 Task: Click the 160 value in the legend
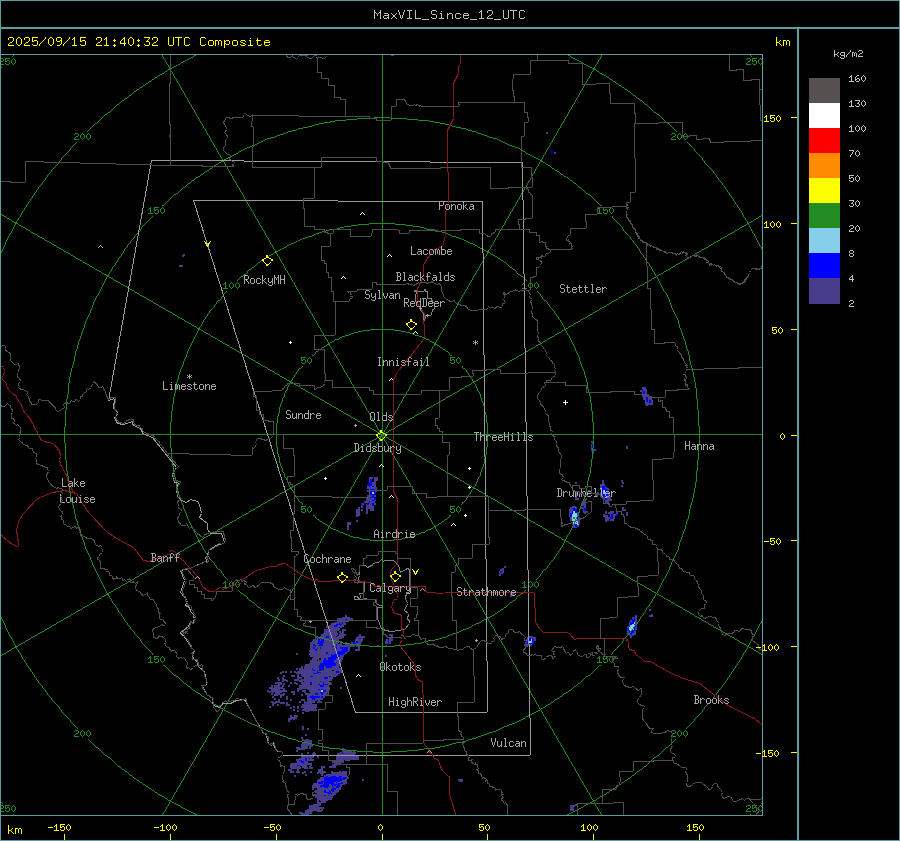tap(857, 79)
